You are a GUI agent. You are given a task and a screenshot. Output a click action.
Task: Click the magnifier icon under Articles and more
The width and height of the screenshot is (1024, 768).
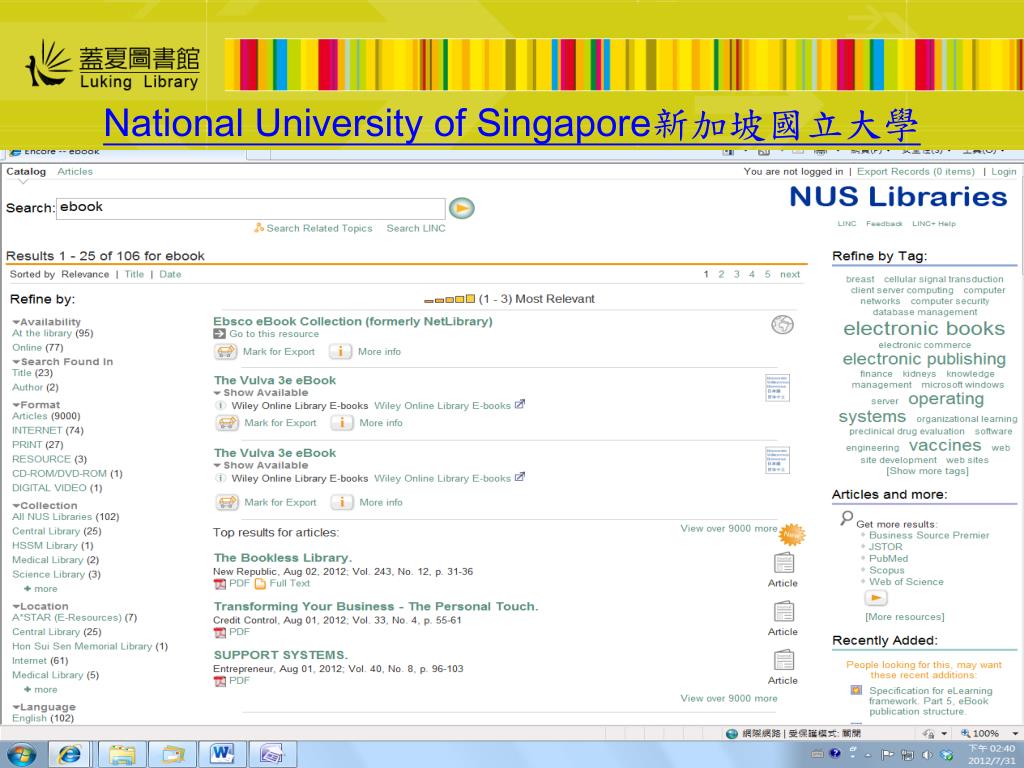pos(846,518)
